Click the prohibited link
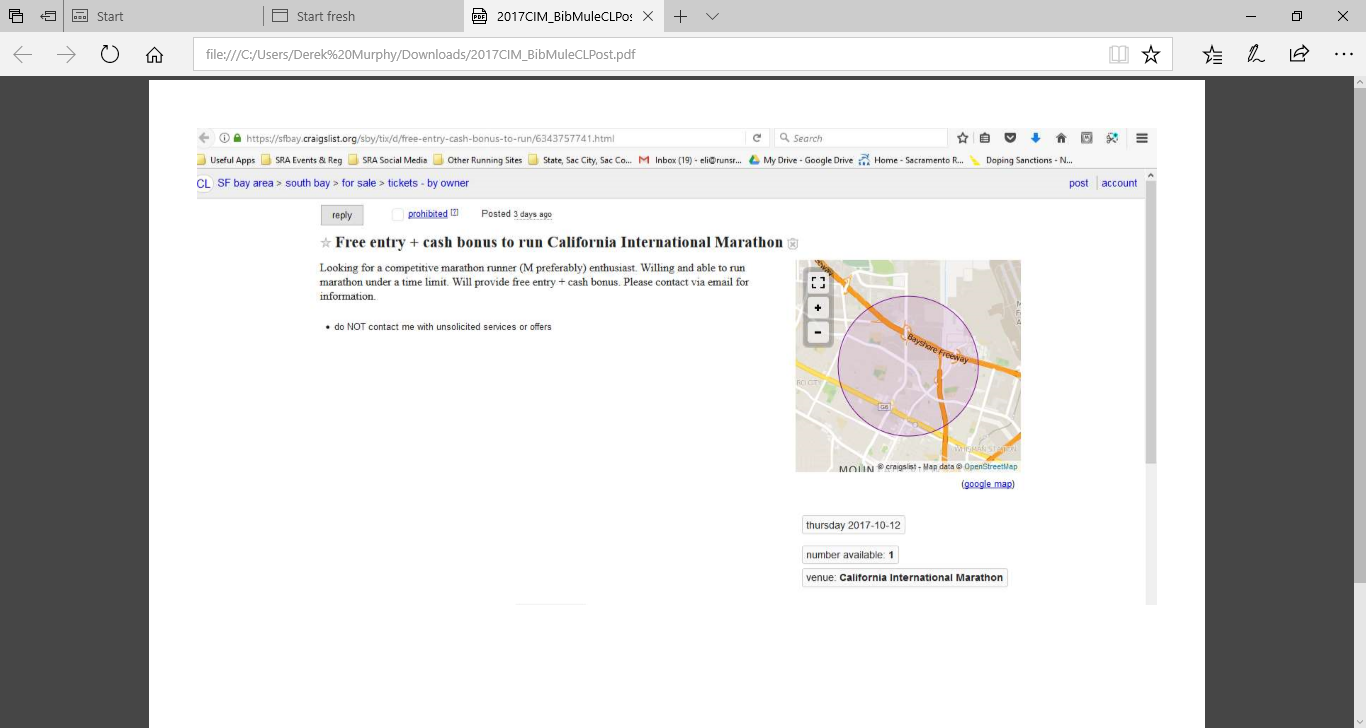Image resolution: width=1366 pixels, height=728 pixels. coord(427,214)
